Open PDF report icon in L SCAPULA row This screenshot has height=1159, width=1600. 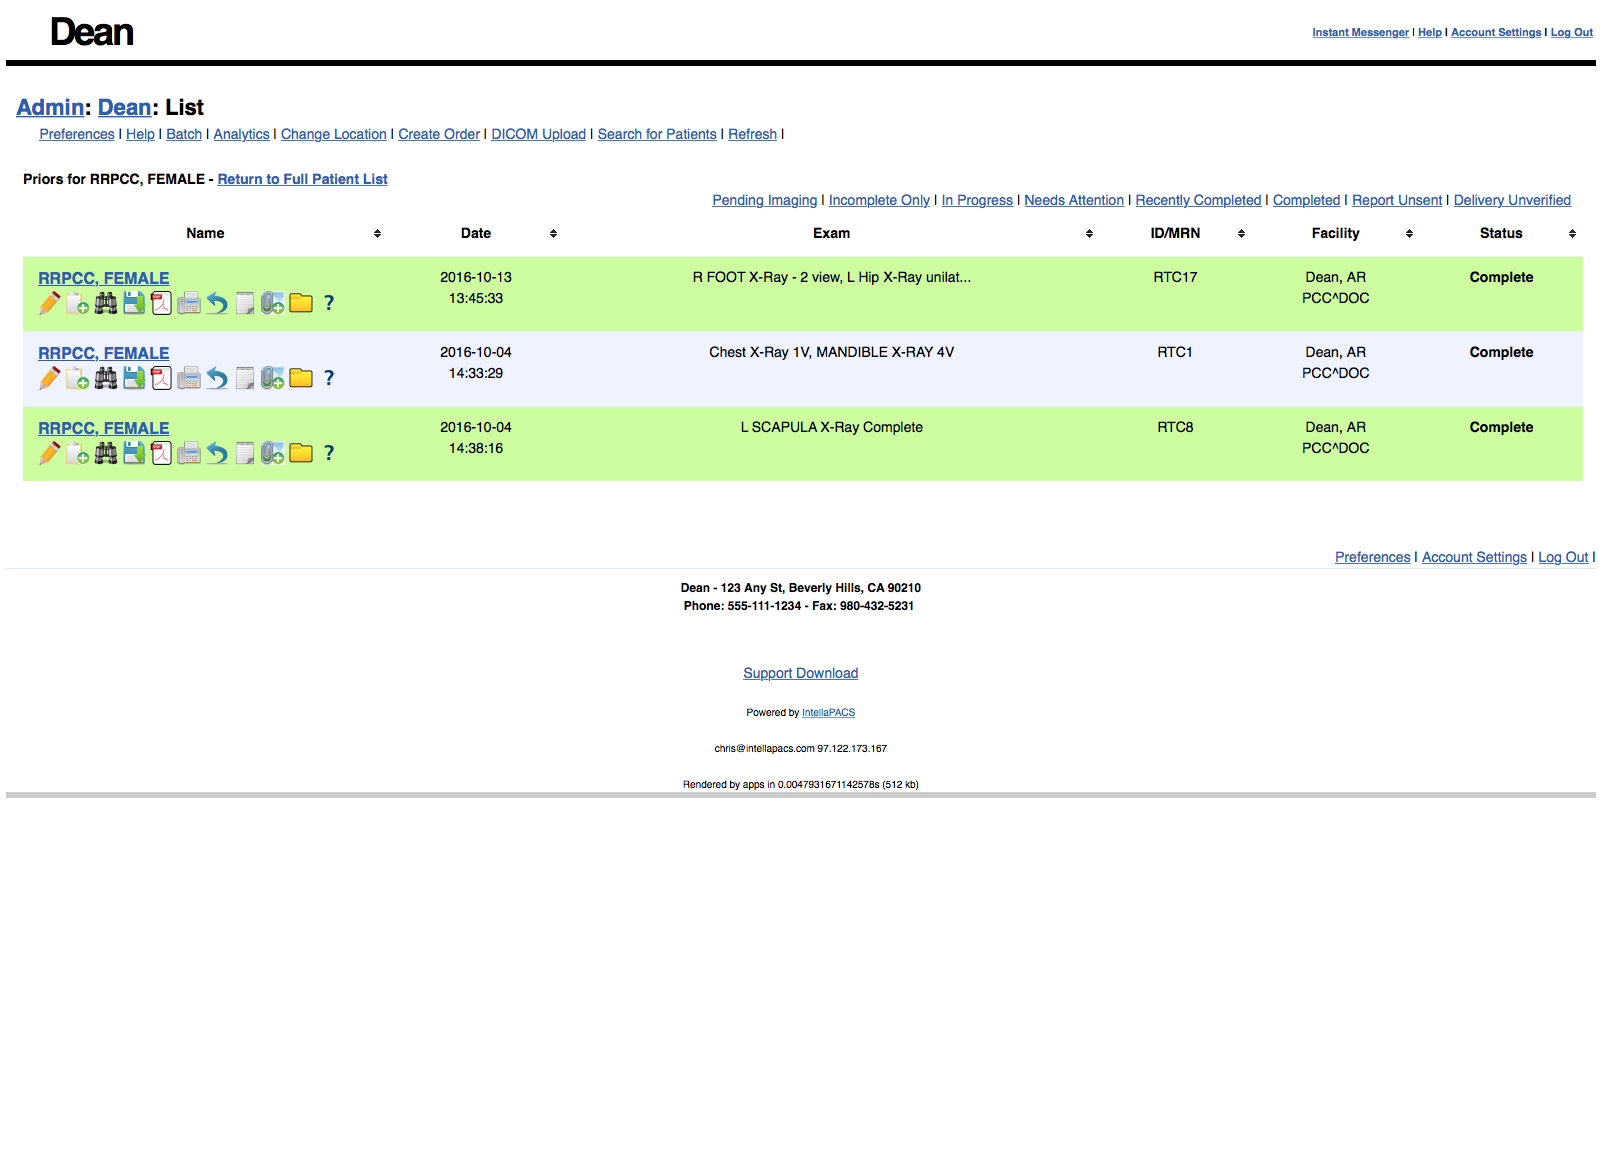[161, 453]
